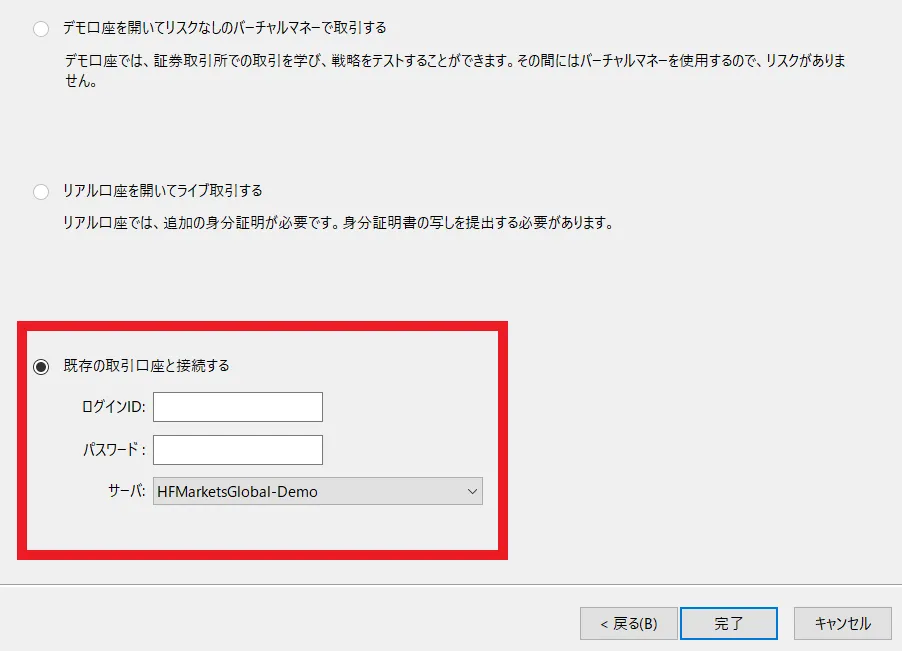Click the real account ID verification notice
This screenshot has height=651, width=902.
click(340, 222)
